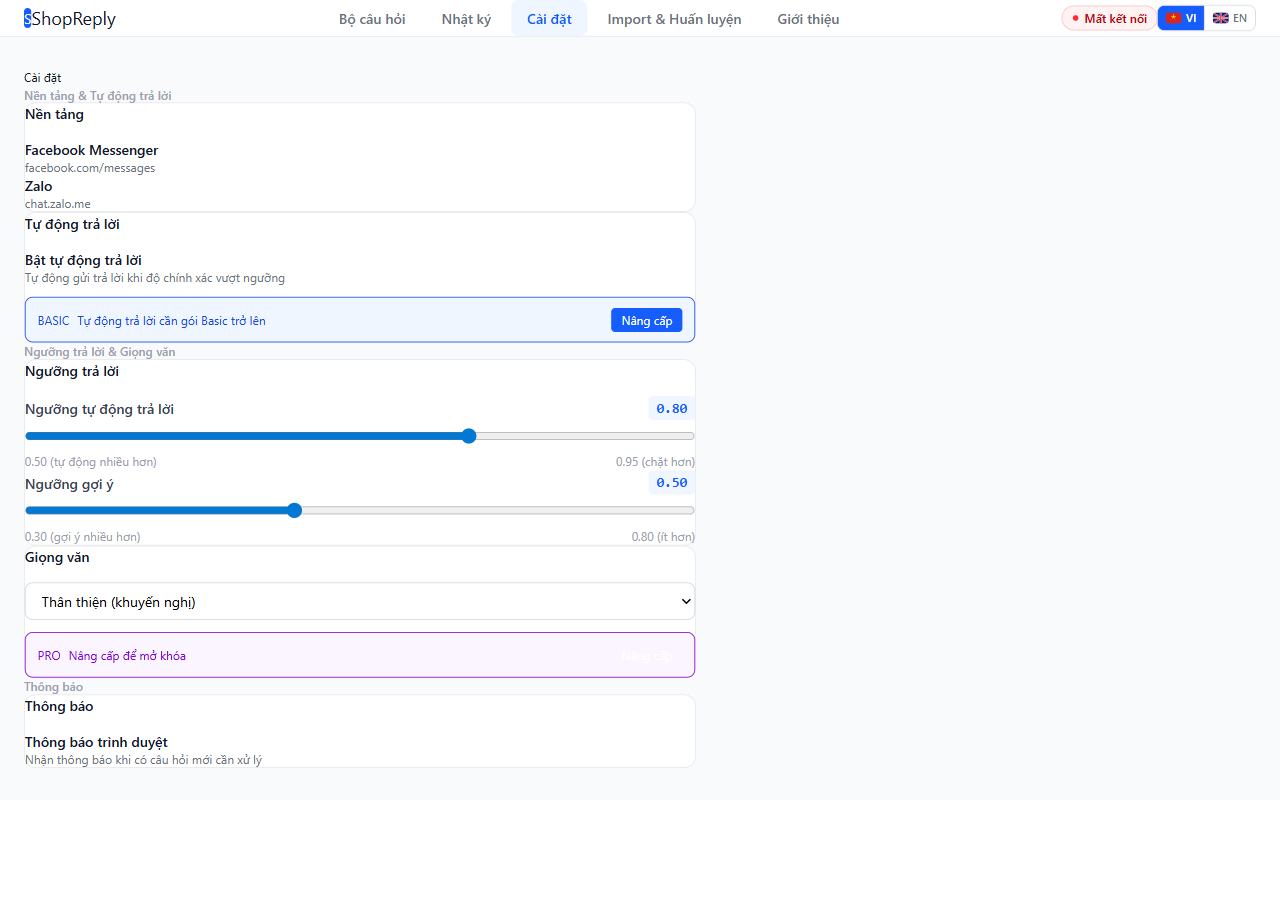Click the red Mất kết nối status indicator

1108,17
